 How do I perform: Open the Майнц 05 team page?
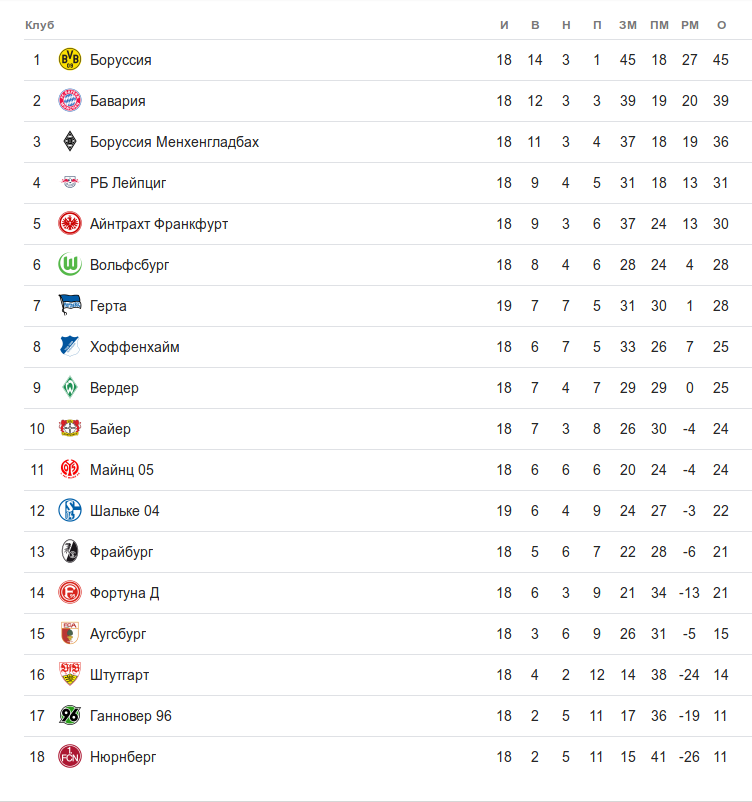[121, 470]
